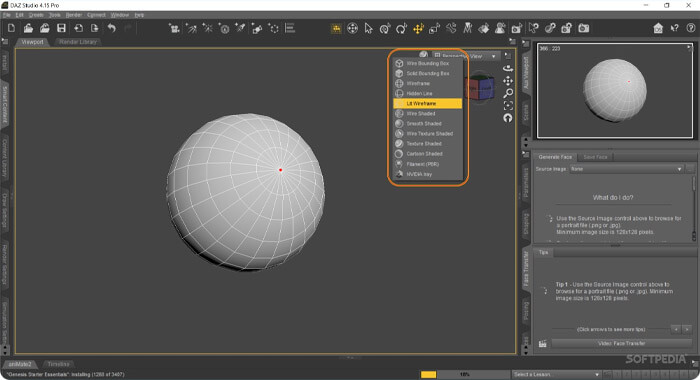
Task: Choose Wireframe draw style
Action: click(428, 84)
